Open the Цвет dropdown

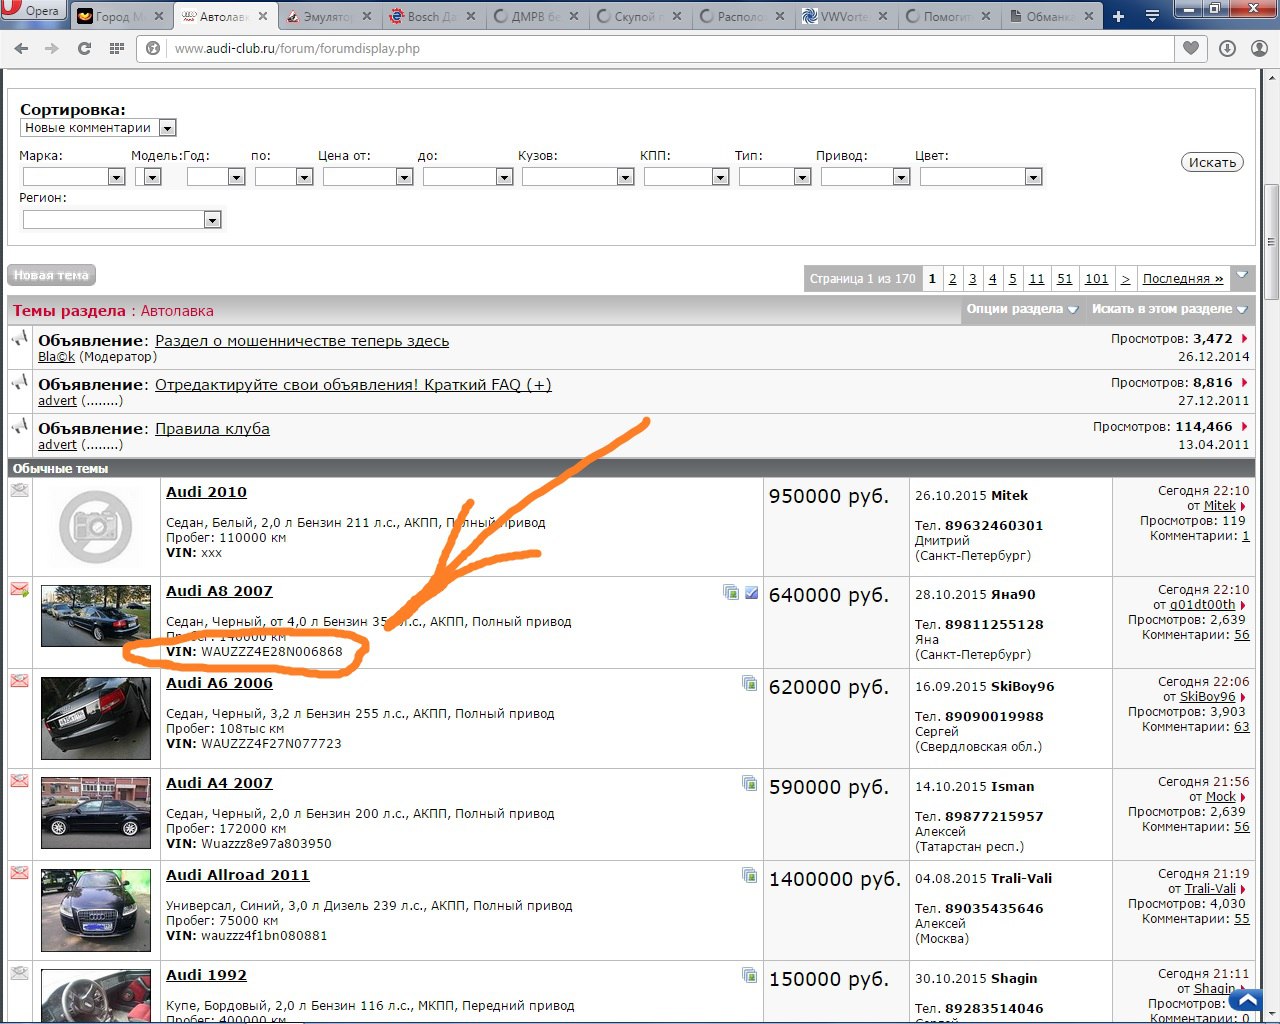point(981,177)
